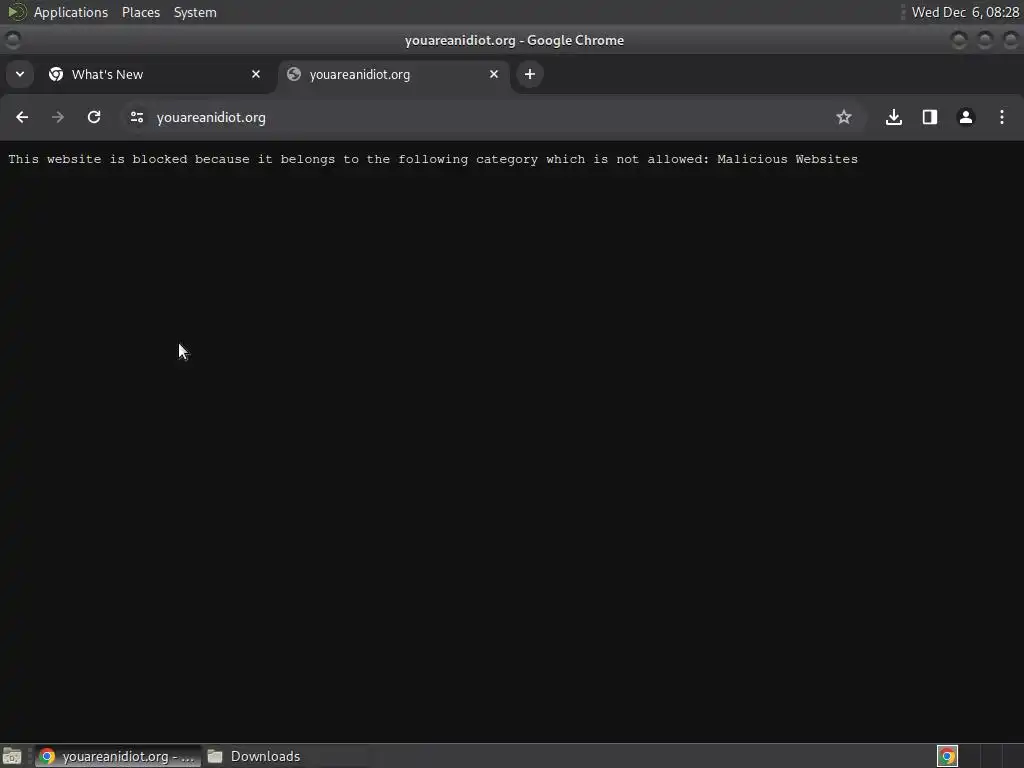Viewport: 1024px width, 768px height.
Task: Open the System menu
Action: (x=195, y=12)
